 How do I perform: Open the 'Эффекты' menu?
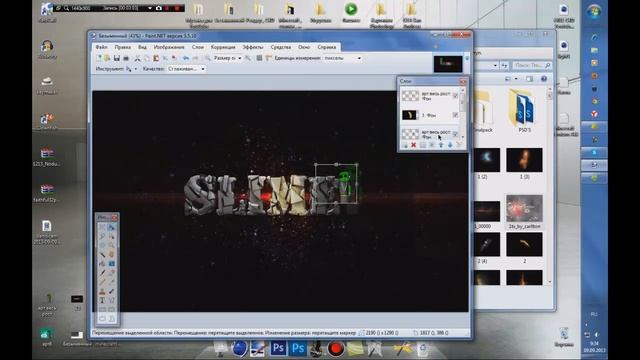(253, 47)
